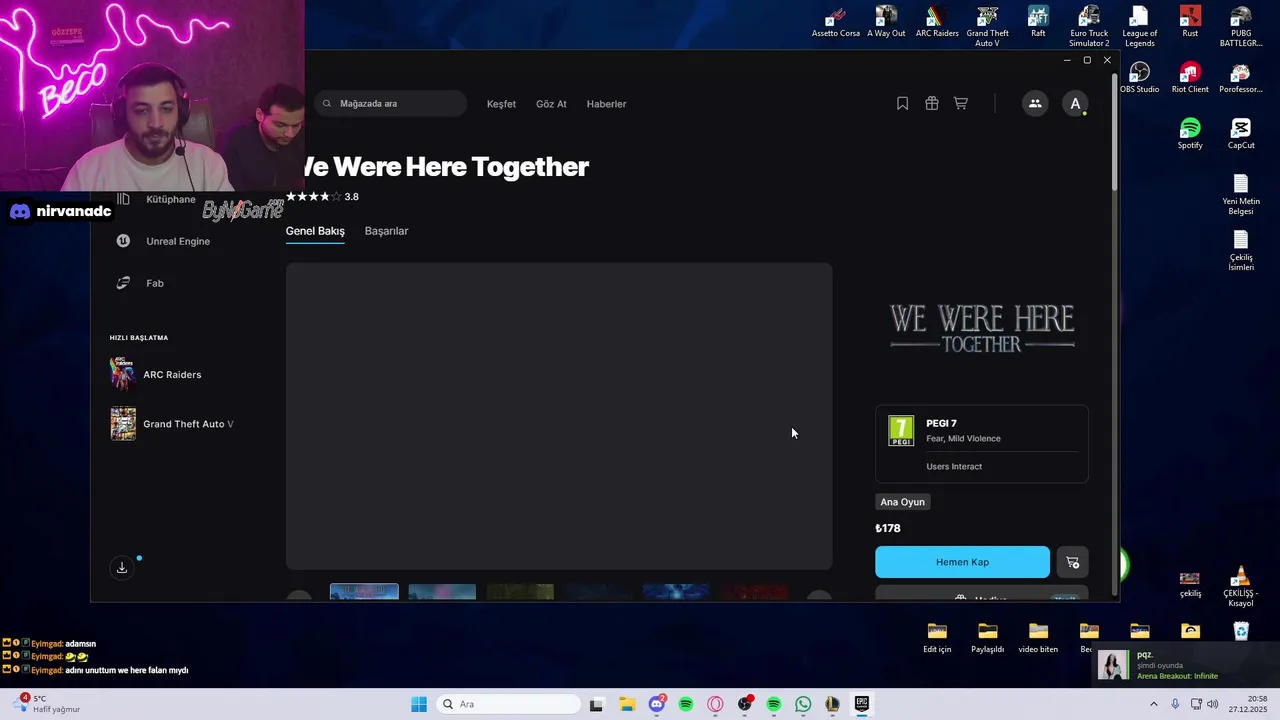Open Rust desktop shortcut
1280x720 pixels.
tap(1190, 23)
